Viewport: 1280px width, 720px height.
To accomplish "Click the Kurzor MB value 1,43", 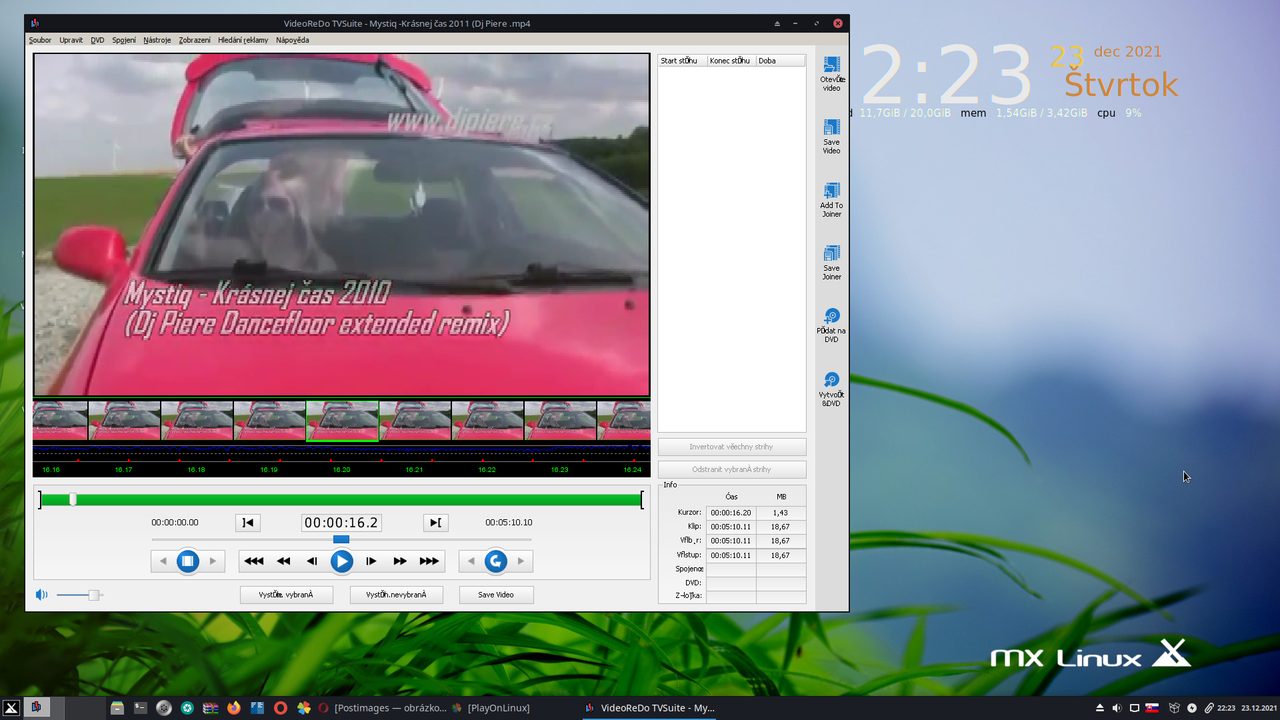I will click(781, 512).
